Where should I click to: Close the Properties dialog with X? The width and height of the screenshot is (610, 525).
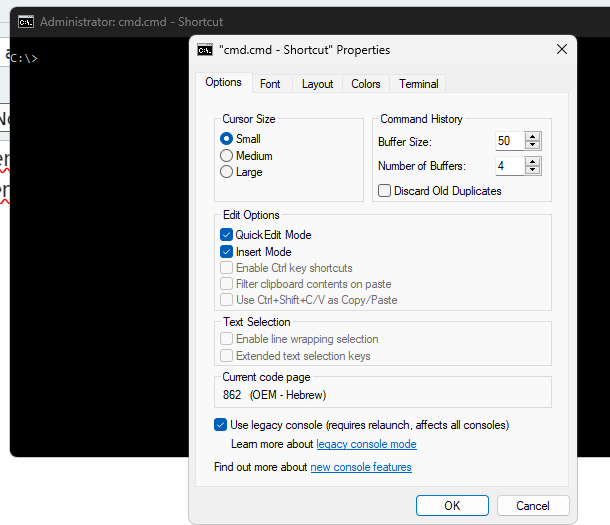point(561,50)
